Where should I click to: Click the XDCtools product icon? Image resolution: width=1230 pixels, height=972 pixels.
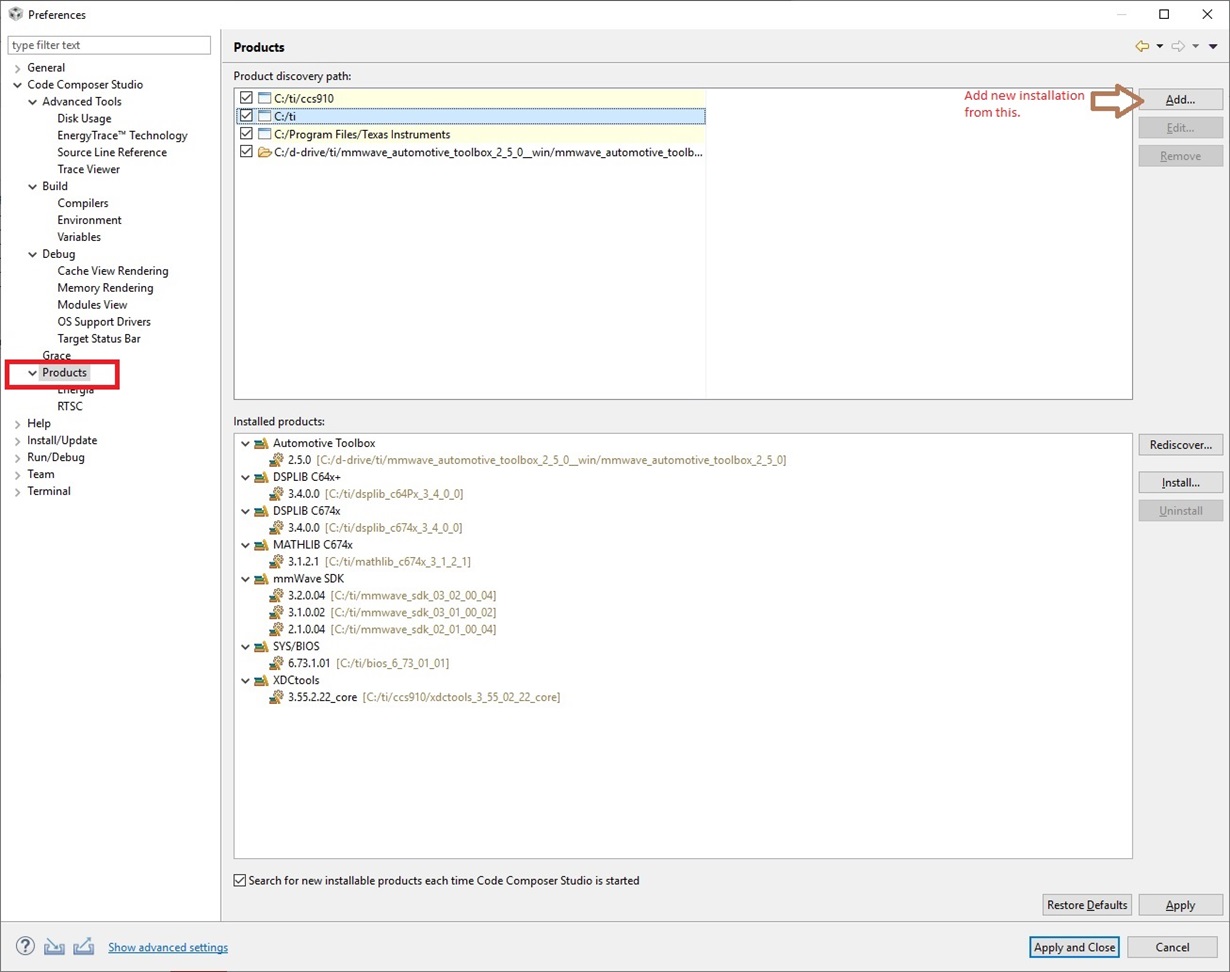pos(261,681)
